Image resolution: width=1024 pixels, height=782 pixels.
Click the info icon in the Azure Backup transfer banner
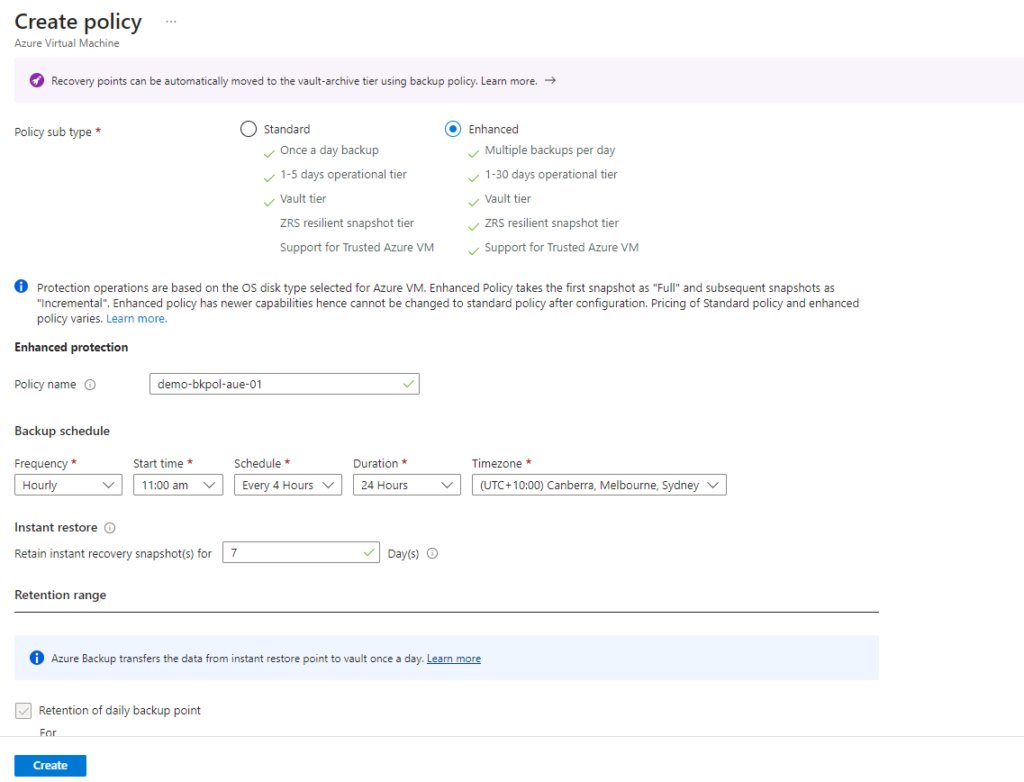tap(37, 657)
